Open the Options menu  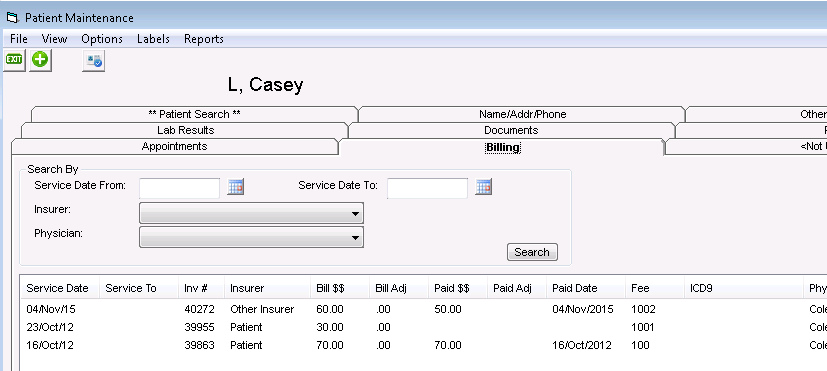[x=102, y=39]
